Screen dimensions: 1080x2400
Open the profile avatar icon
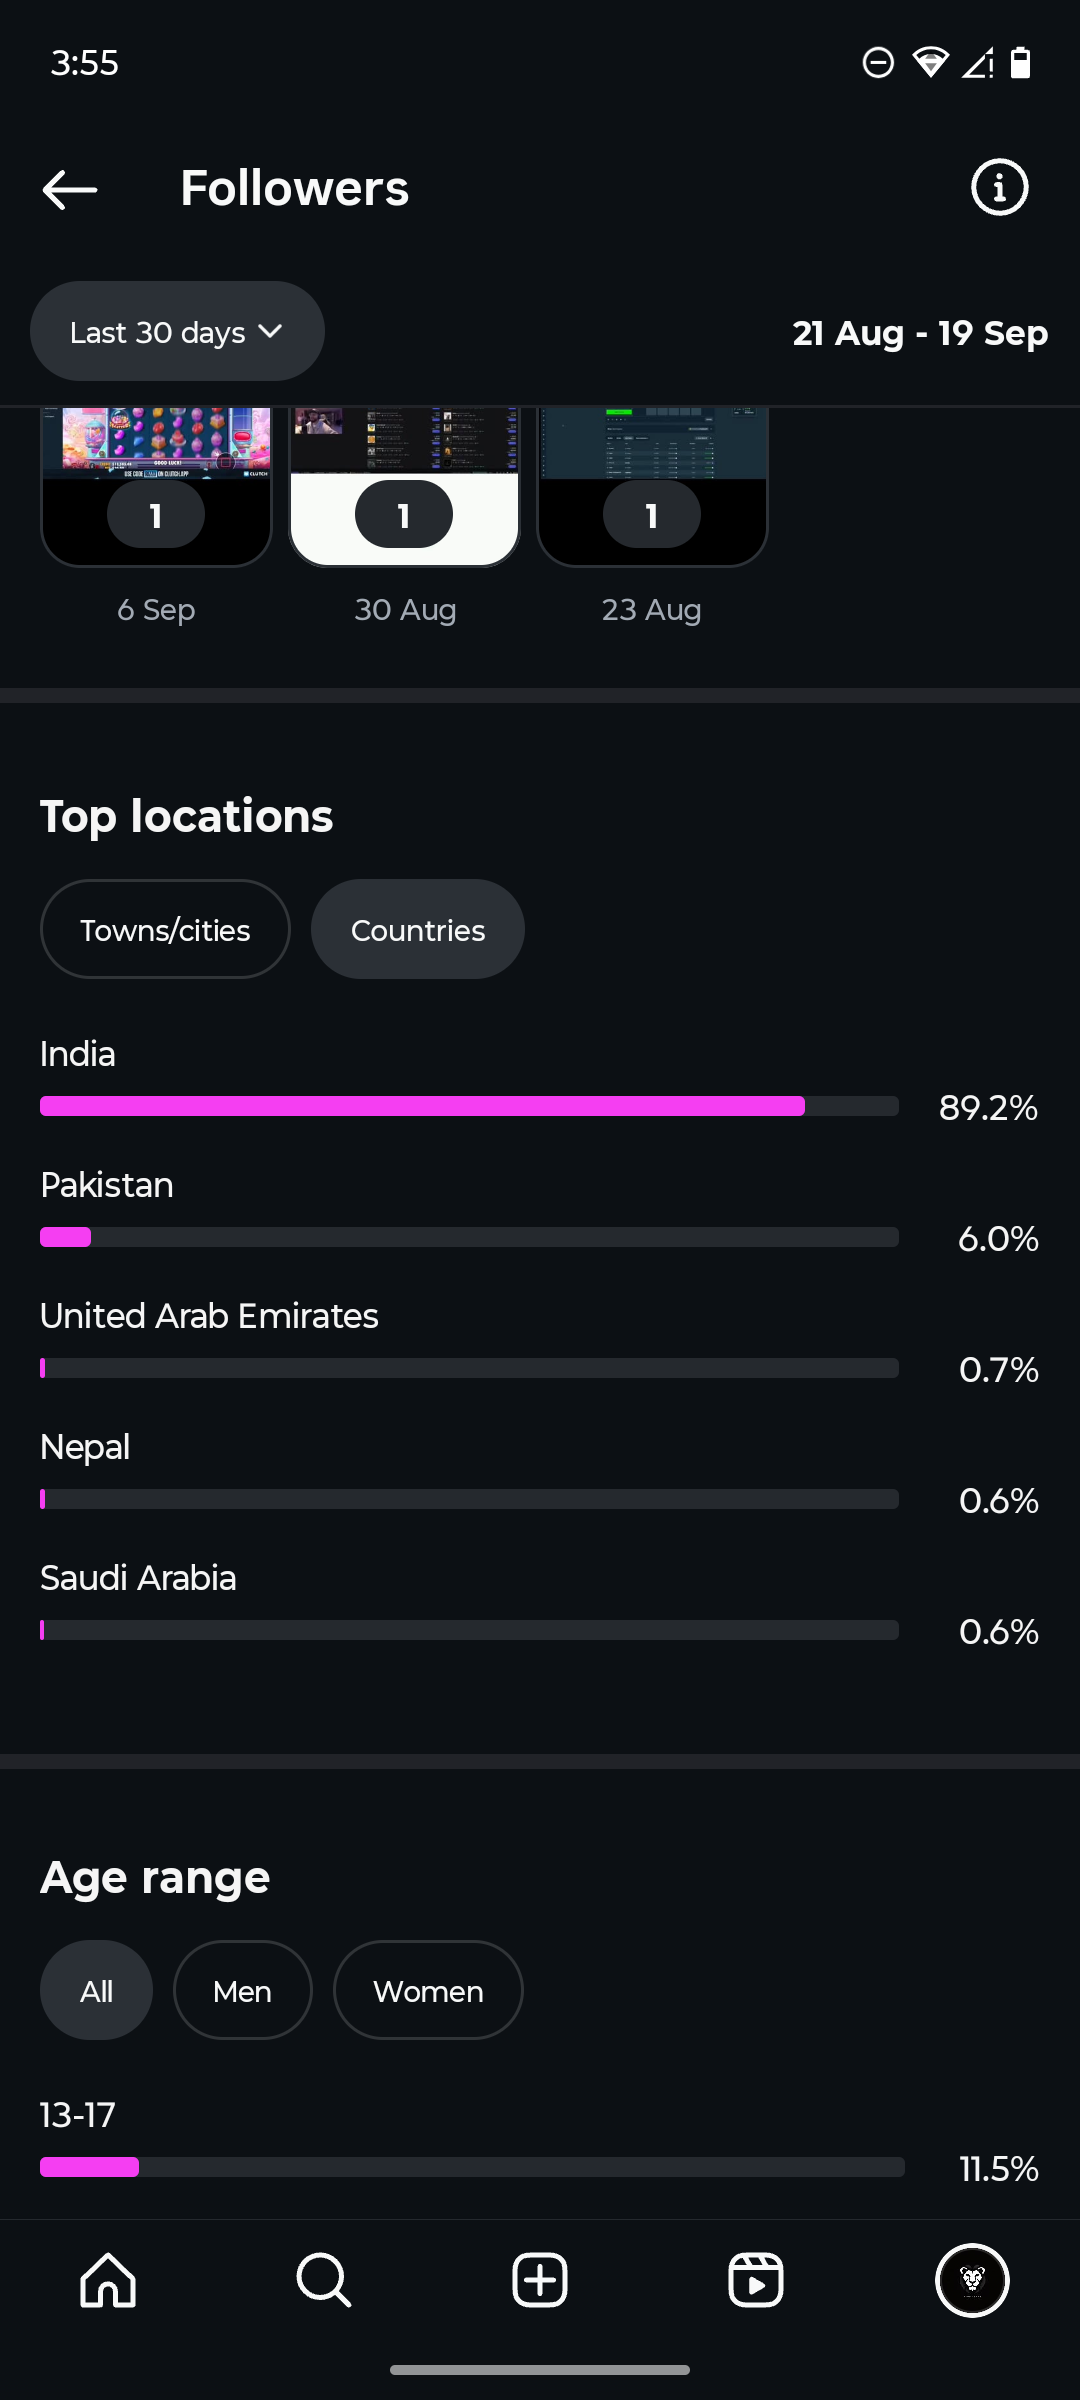coord(972,2280)
